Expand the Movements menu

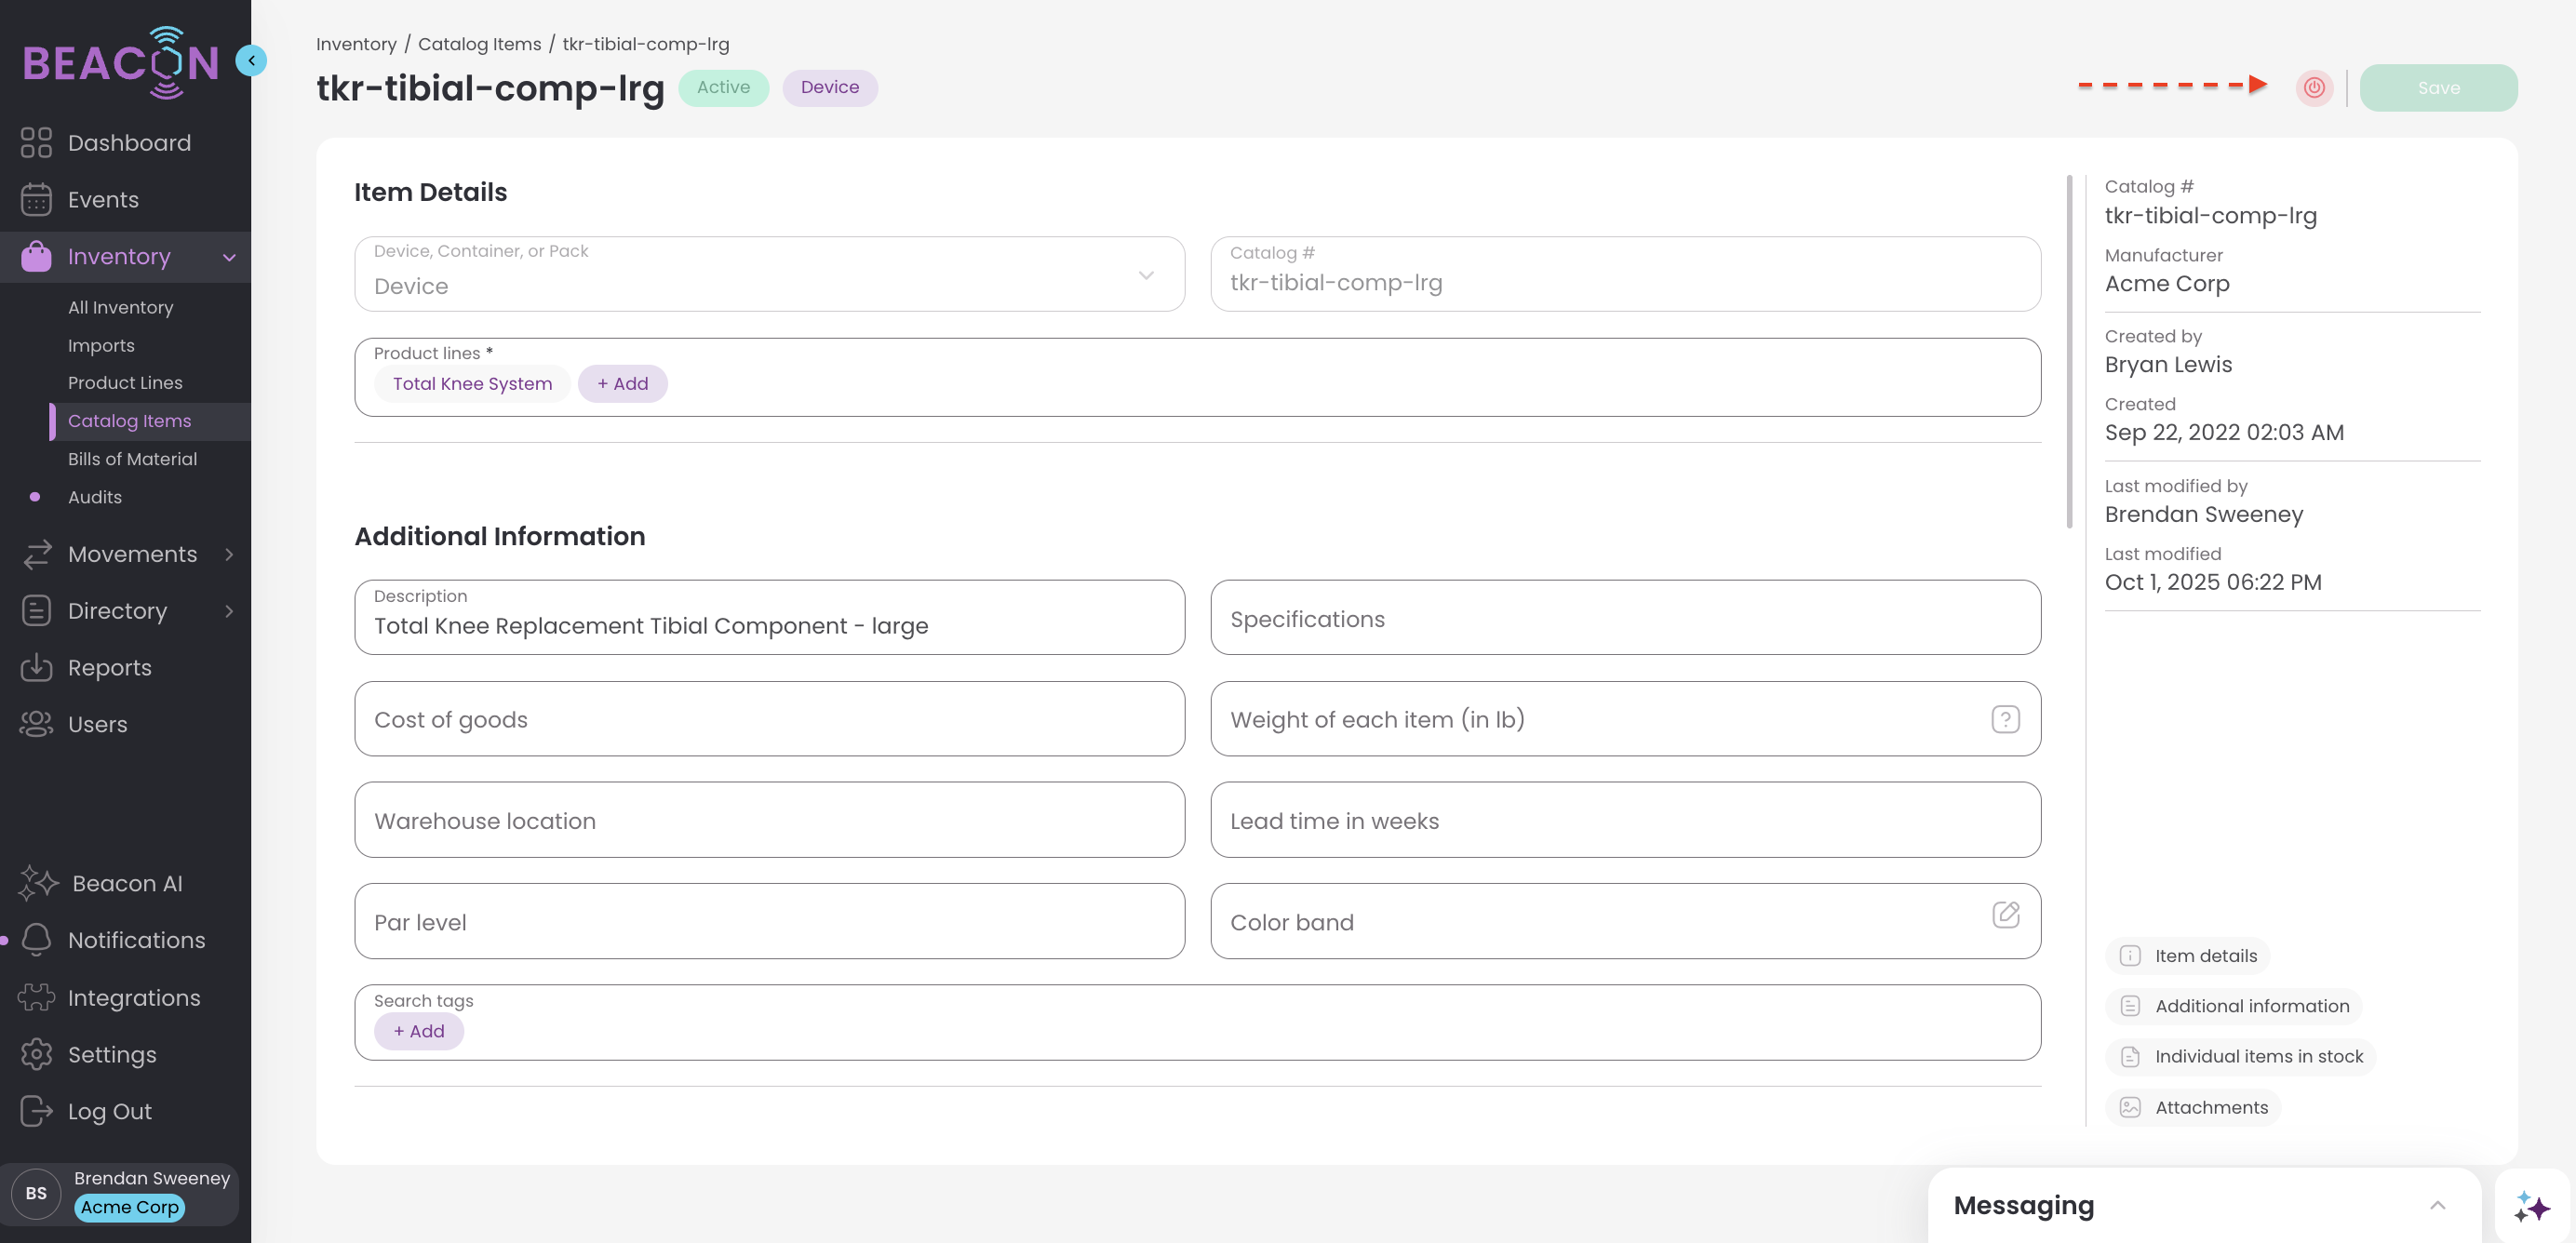(132, 555)
